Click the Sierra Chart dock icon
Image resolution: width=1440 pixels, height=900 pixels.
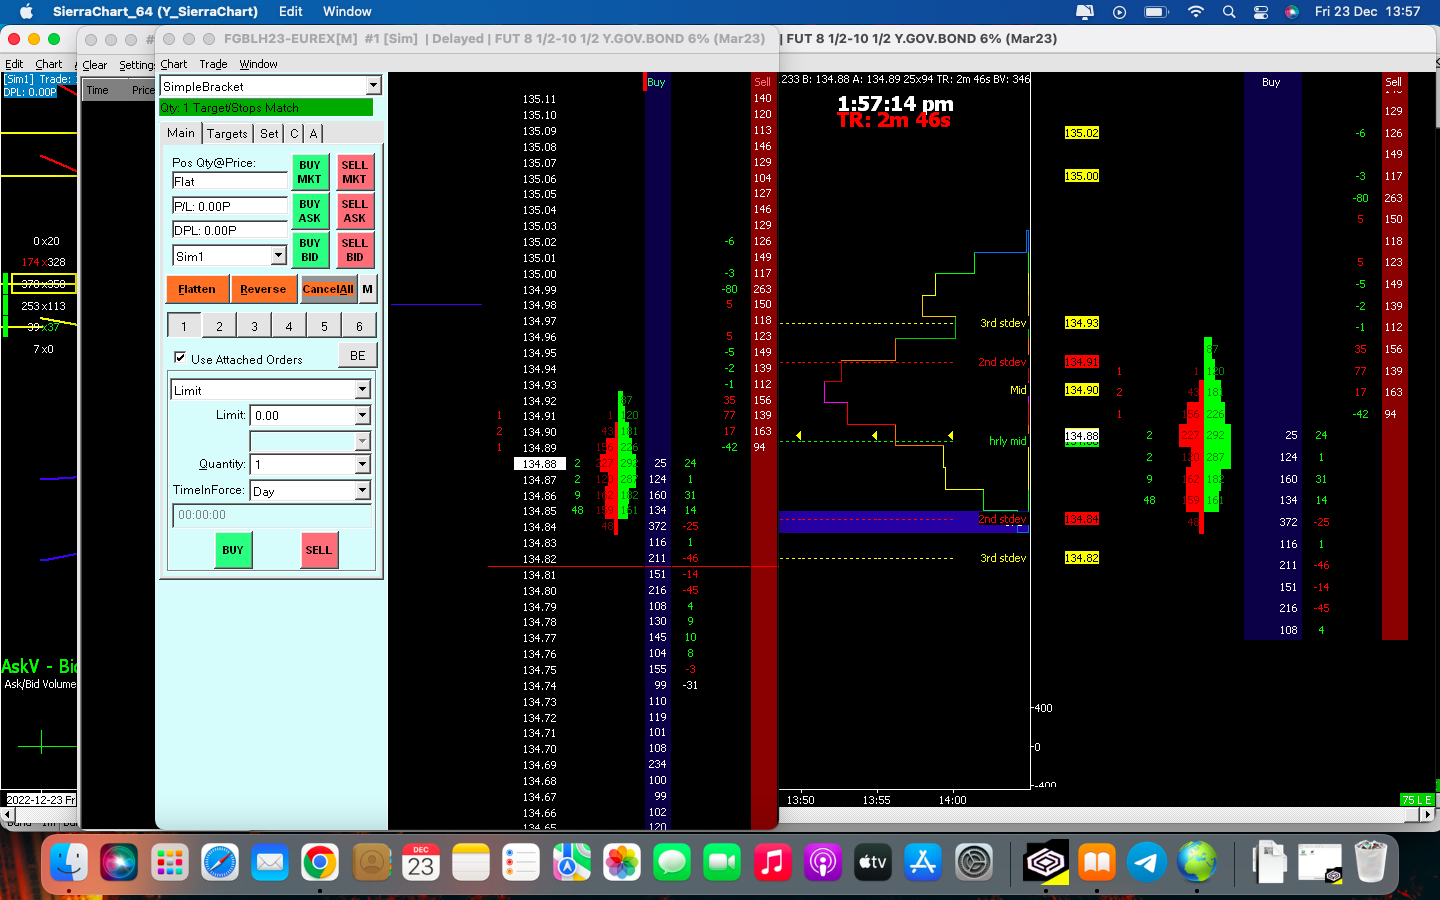(1046, 862)
